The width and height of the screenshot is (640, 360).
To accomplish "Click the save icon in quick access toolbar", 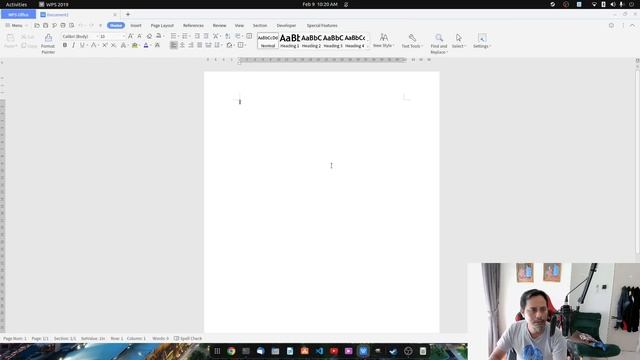I will [45, 25].
